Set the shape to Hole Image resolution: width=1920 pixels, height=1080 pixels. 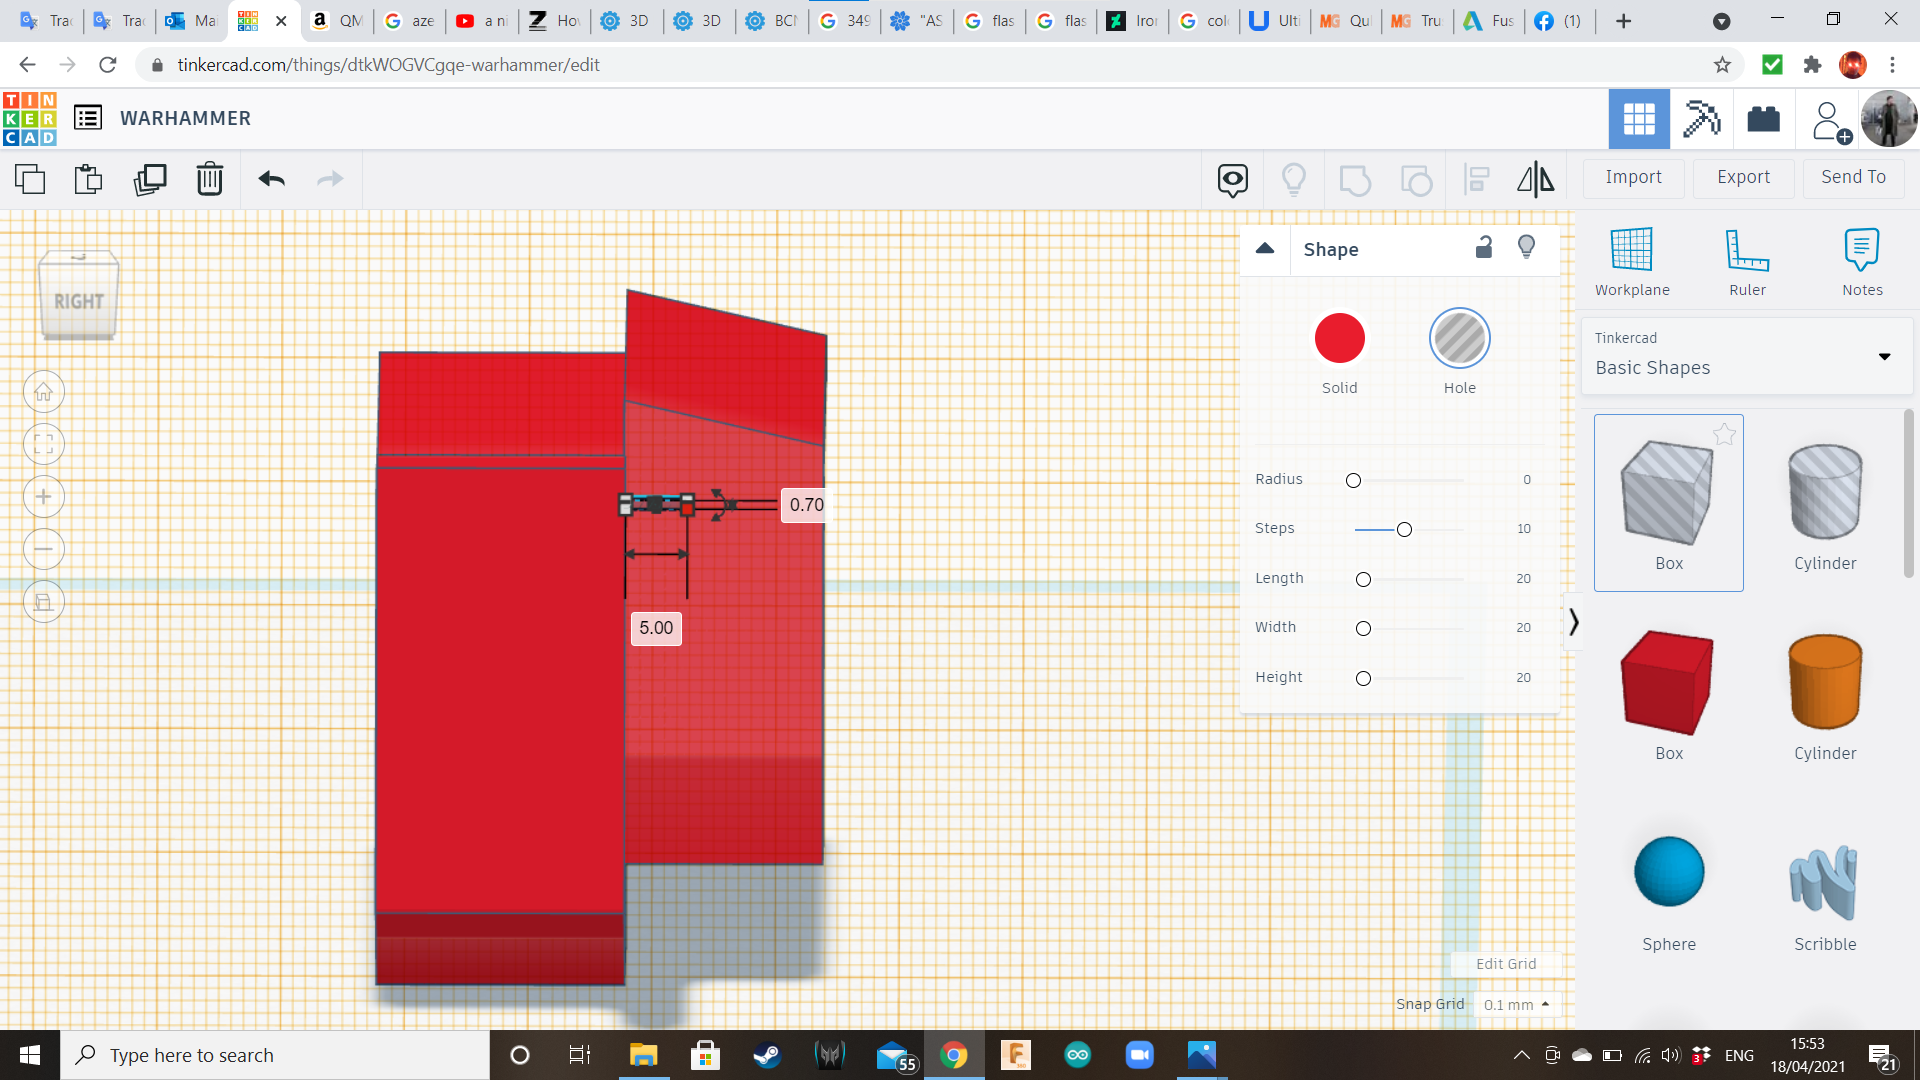coord(1459,338)
